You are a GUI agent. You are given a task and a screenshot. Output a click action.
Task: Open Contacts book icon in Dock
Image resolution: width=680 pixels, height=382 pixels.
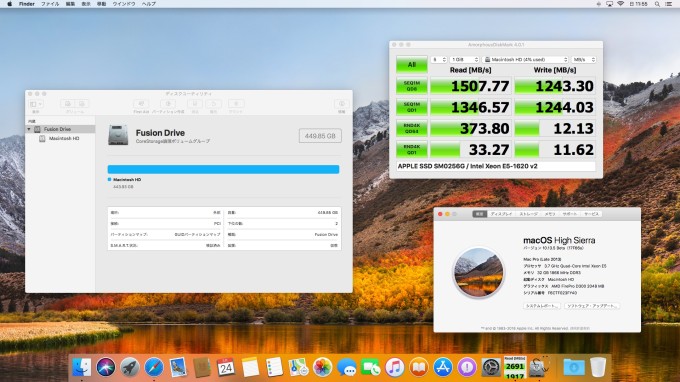202,367
